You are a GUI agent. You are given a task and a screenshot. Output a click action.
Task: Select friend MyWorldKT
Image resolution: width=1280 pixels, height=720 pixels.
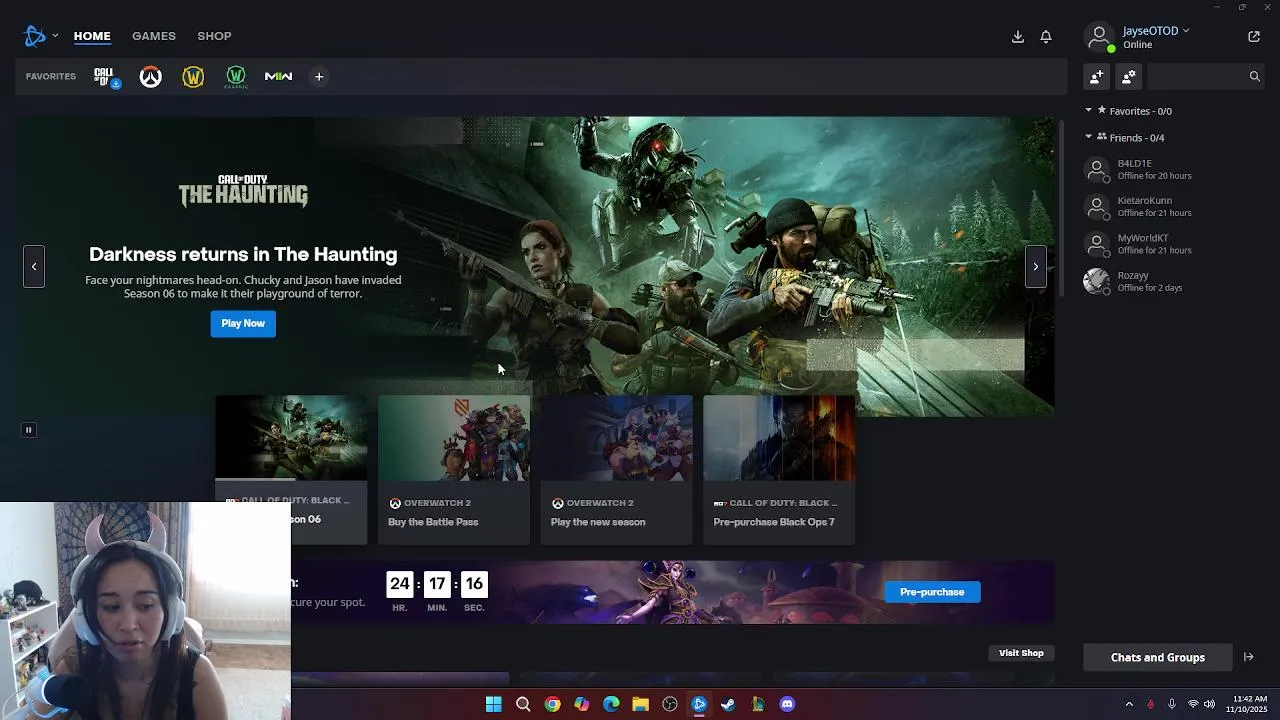click(x=1172, y=244)
